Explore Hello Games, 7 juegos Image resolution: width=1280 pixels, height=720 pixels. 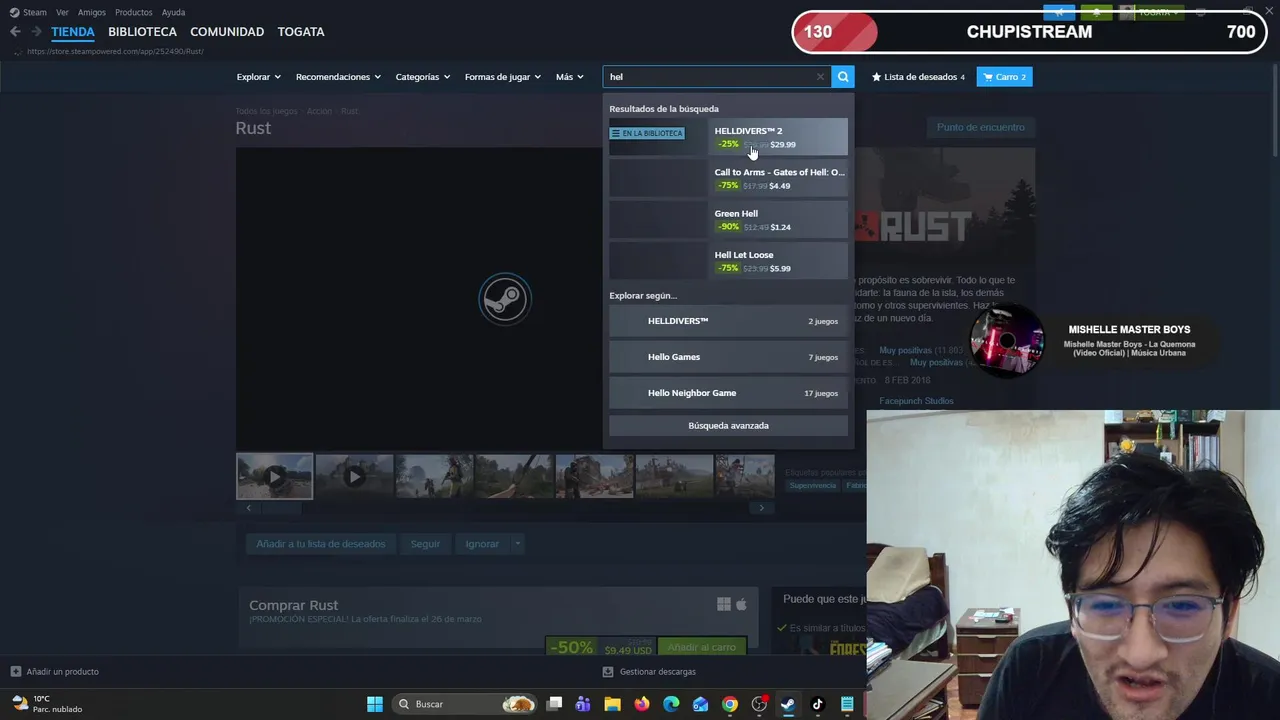728,357
